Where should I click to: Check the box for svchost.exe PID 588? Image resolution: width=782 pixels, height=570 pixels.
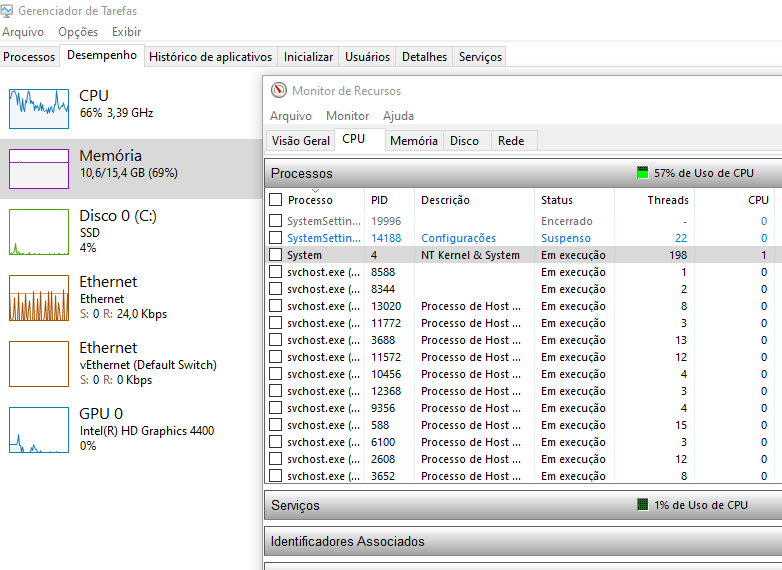coord(275,425)
